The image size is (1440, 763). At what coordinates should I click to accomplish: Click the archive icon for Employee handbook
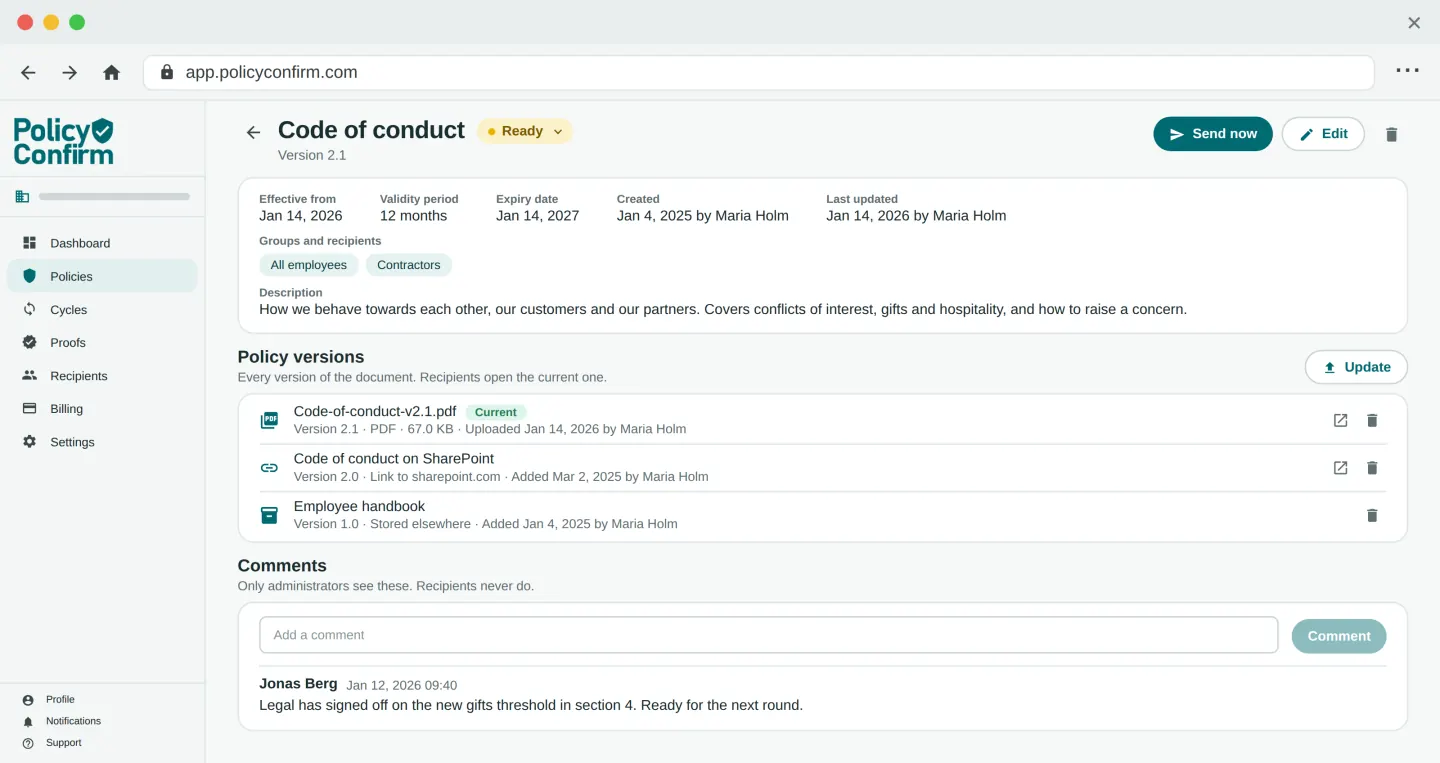point(269,515)
